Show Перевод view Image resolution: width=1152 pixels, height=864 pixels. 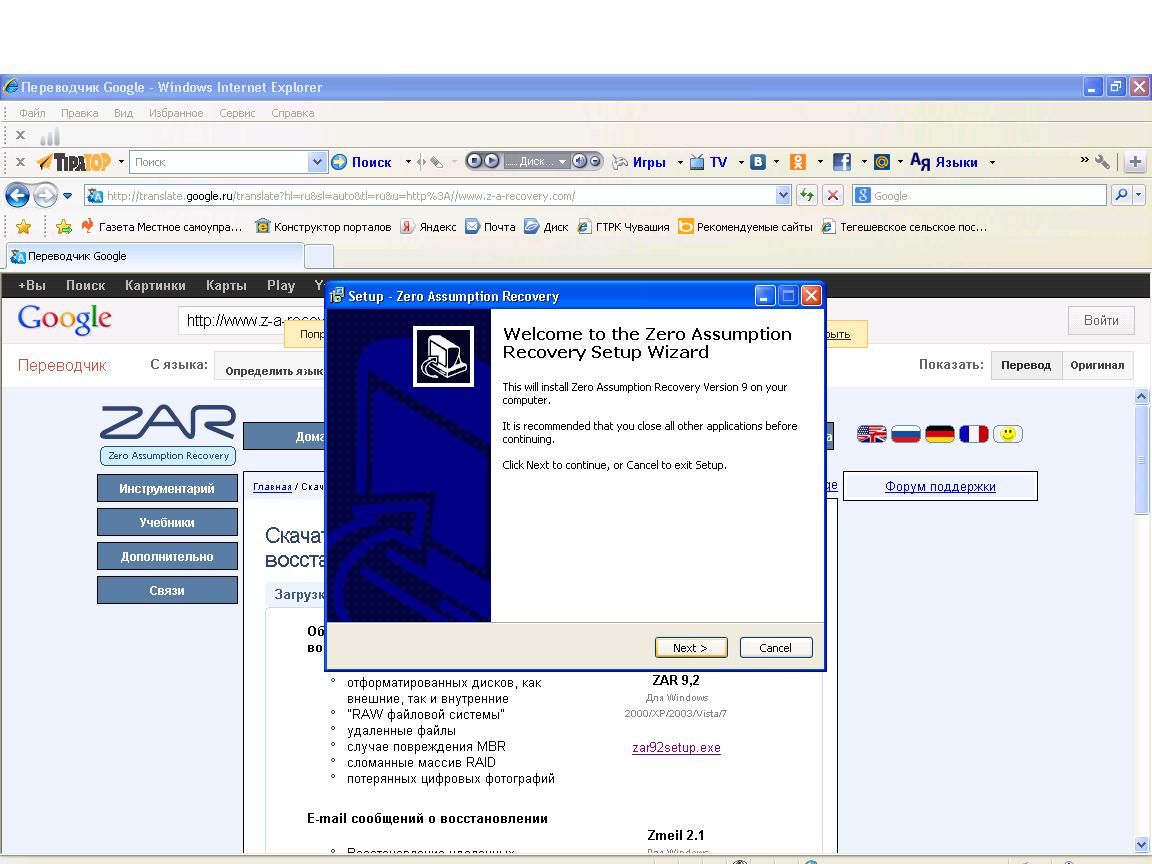click(1026, 365)
